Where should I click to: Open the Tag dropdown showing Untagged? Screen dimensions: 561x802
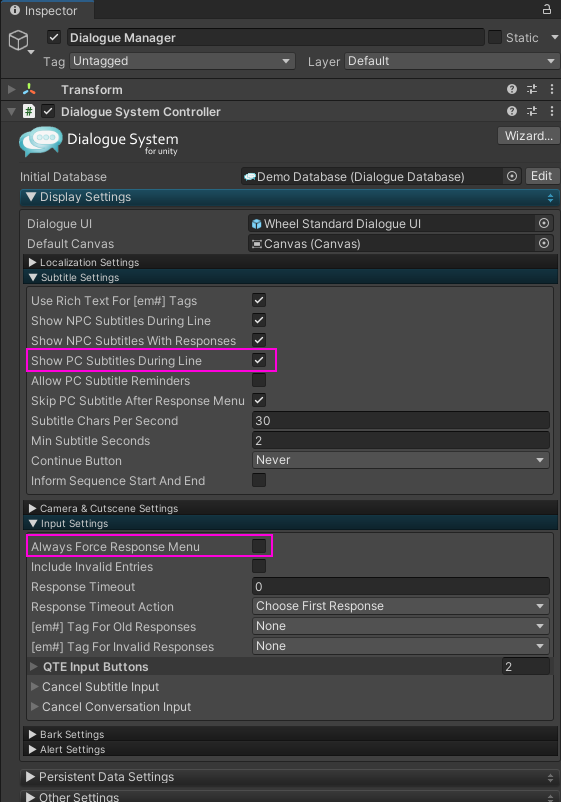[182, 61]
